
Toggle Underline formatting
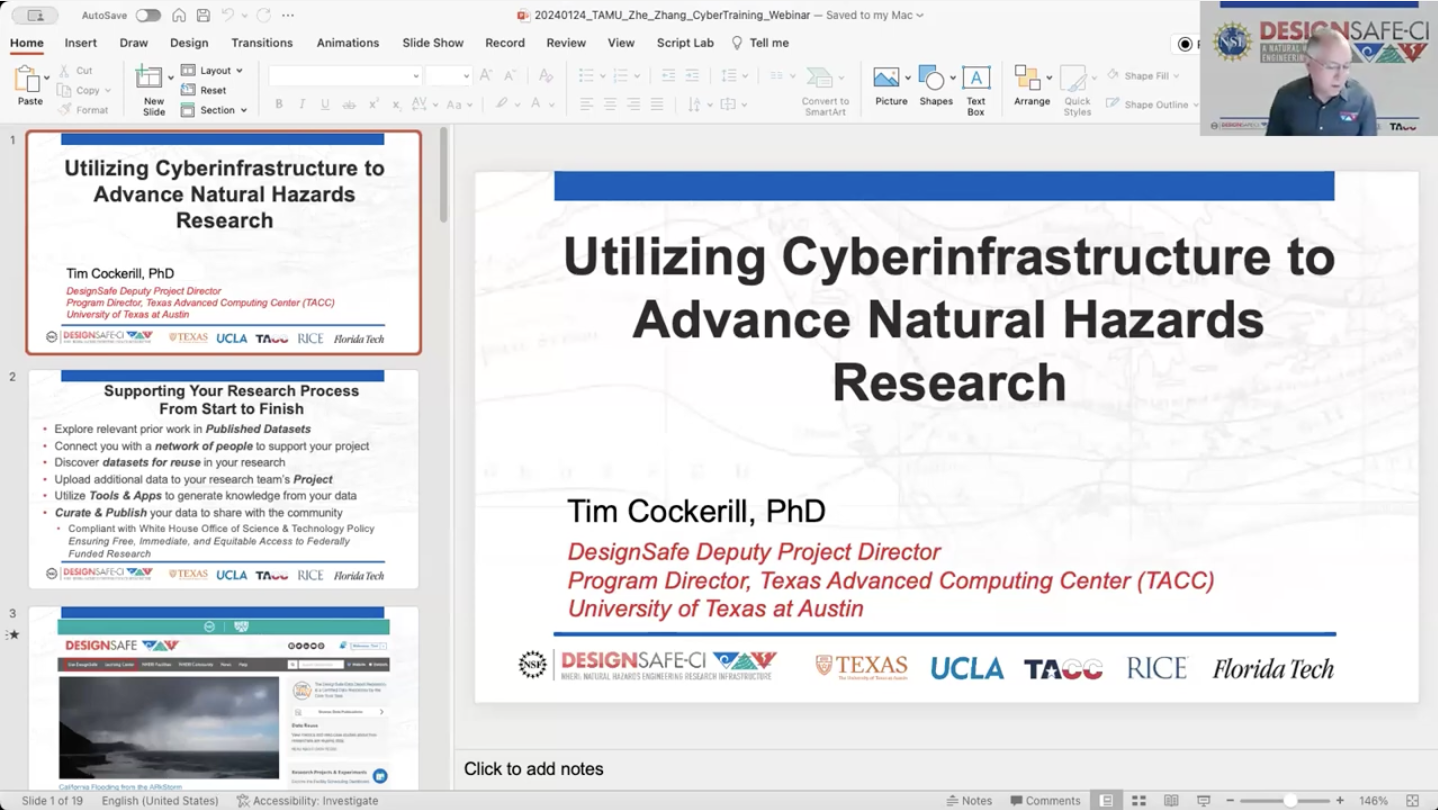(x=325, y=104)
